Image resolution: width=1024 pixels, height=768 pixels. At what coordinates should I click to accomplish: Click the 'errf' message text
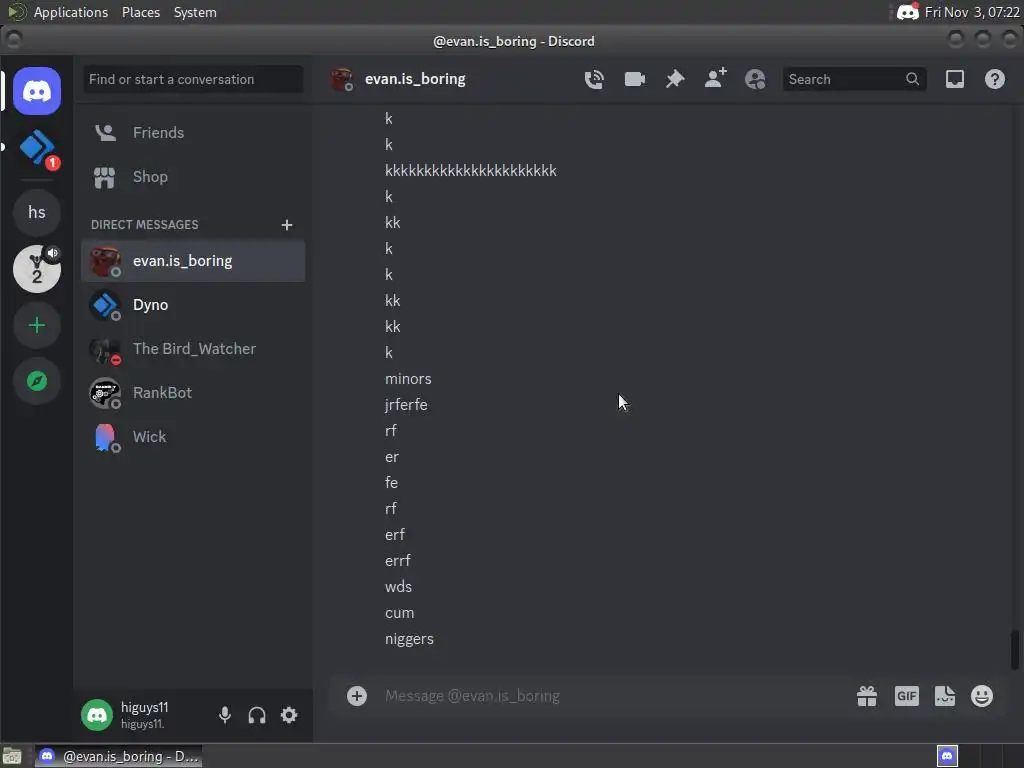pos(398,560)
